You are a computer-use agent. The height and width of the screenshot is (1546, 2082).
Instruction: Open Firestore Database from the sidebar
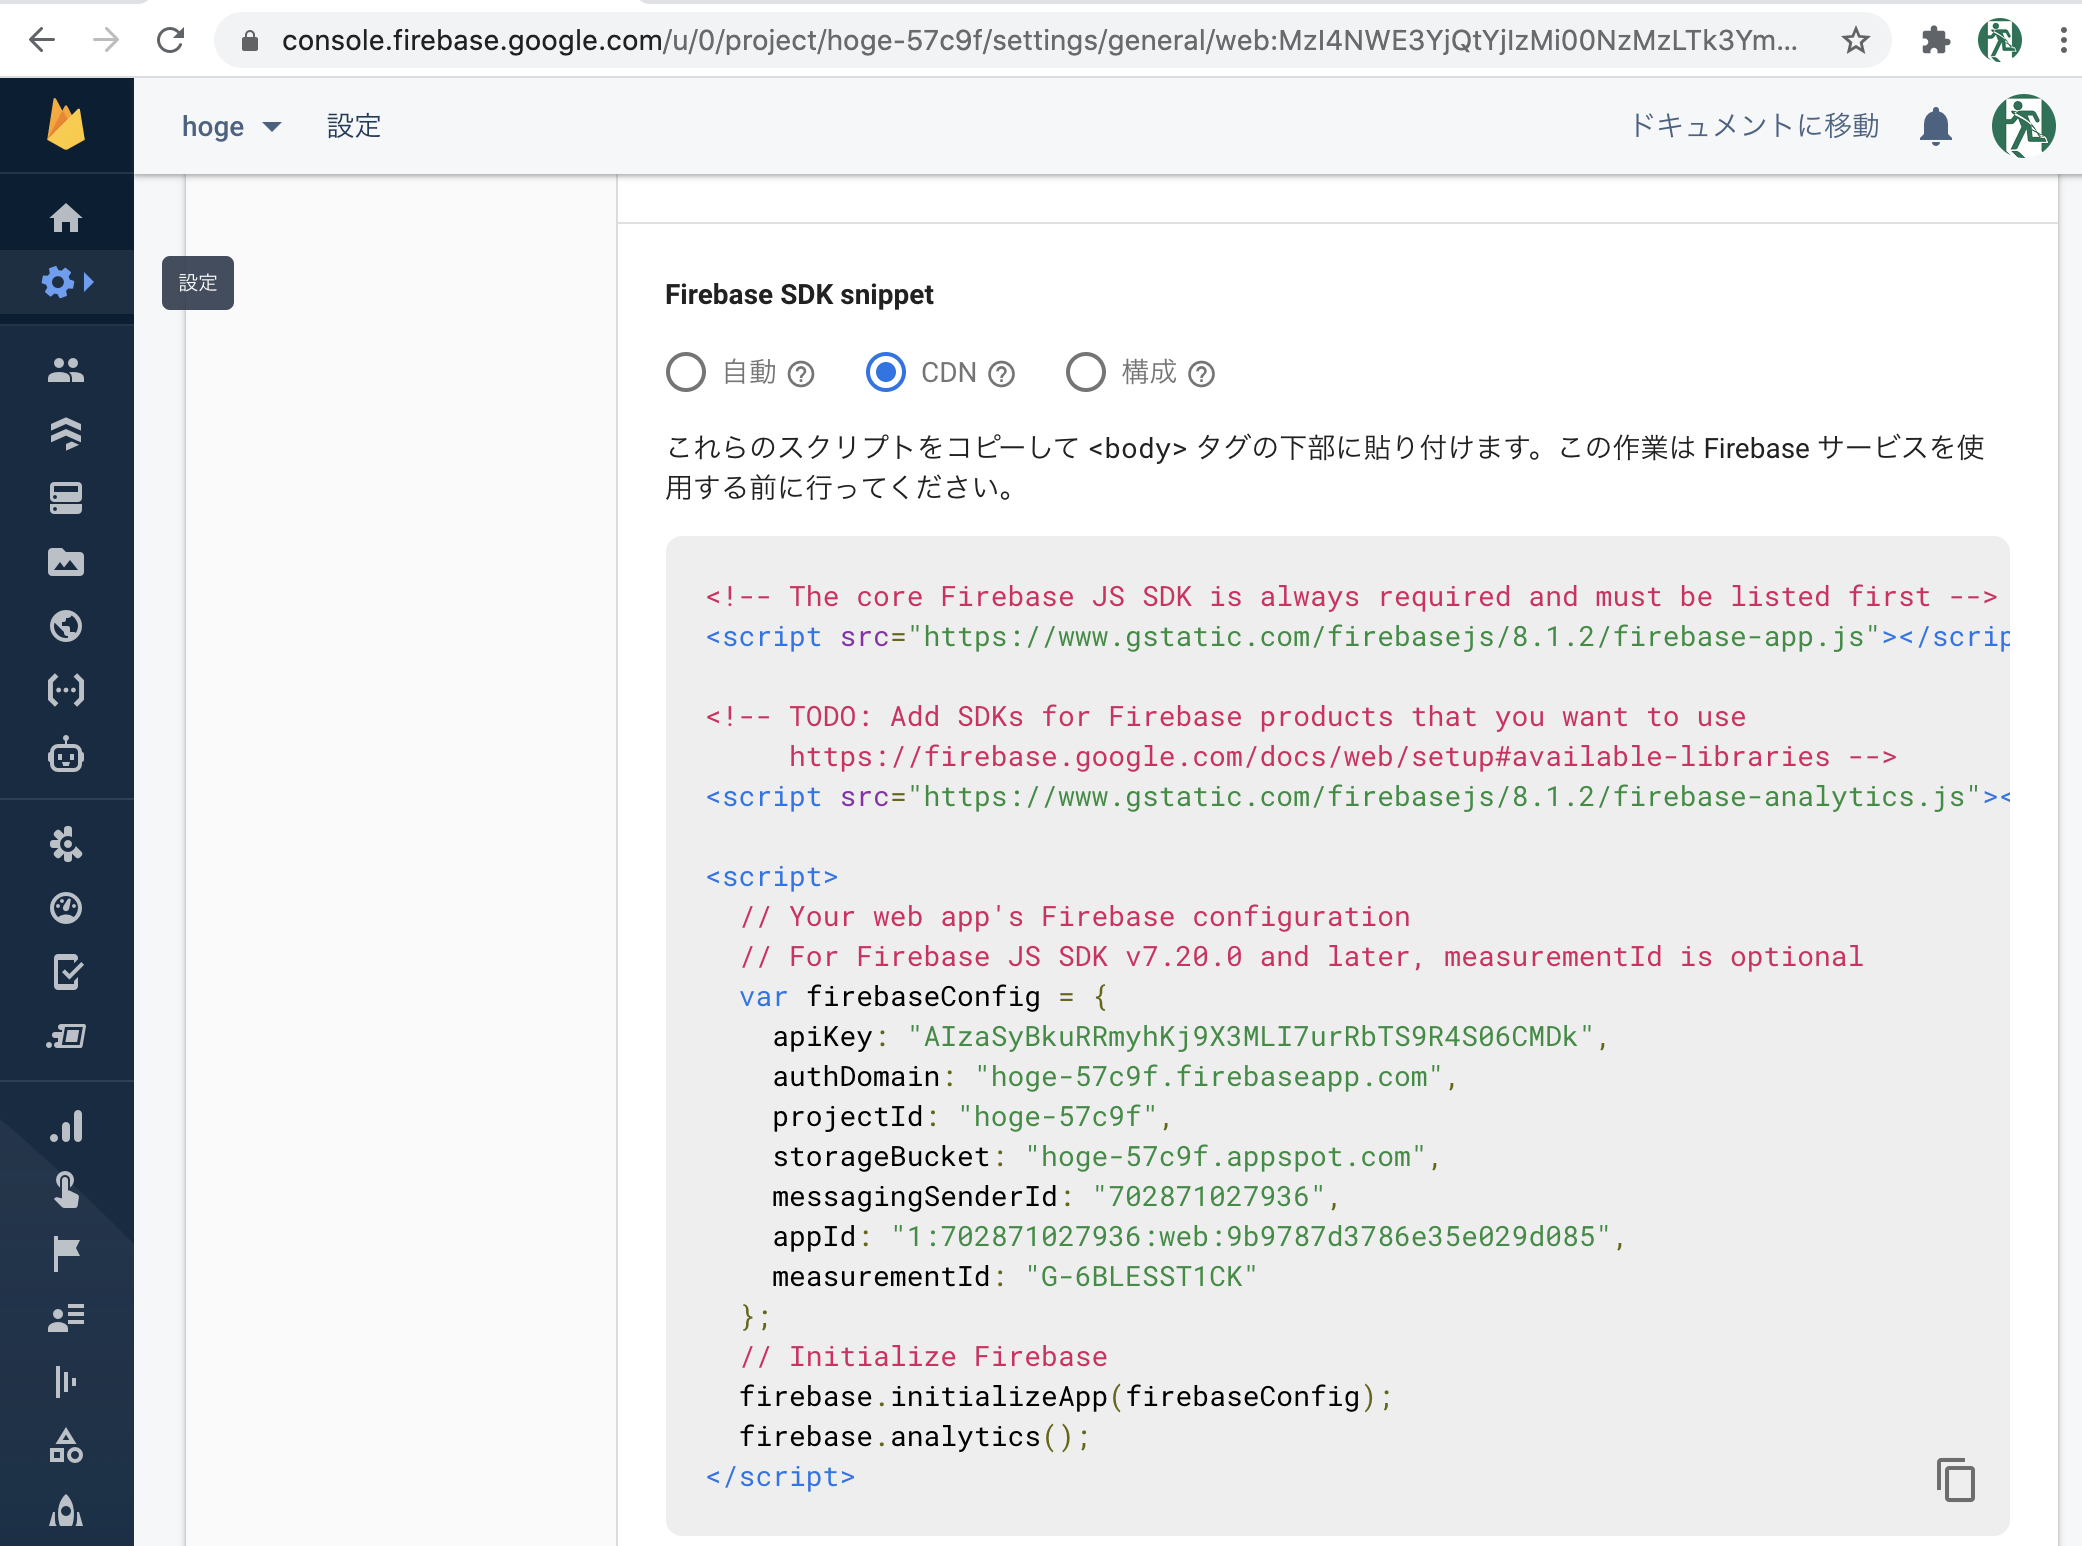tap(66, 434)
